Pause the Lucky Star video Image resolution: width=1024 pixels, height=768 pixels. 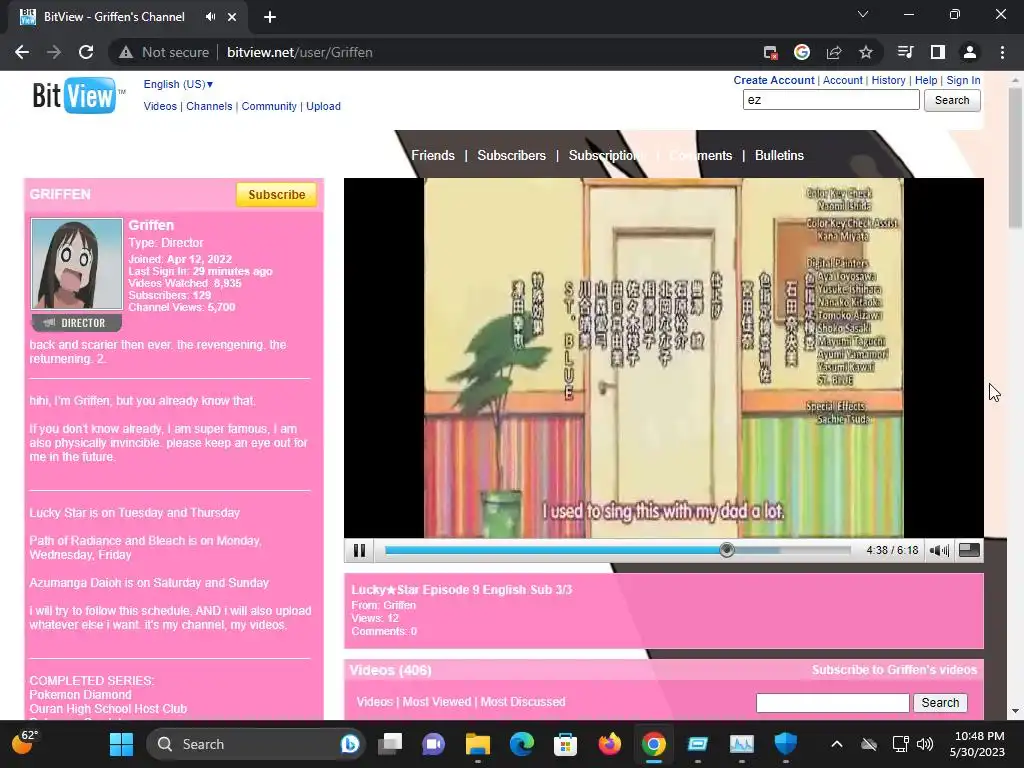pyautogui.click(x=359, y=551)
